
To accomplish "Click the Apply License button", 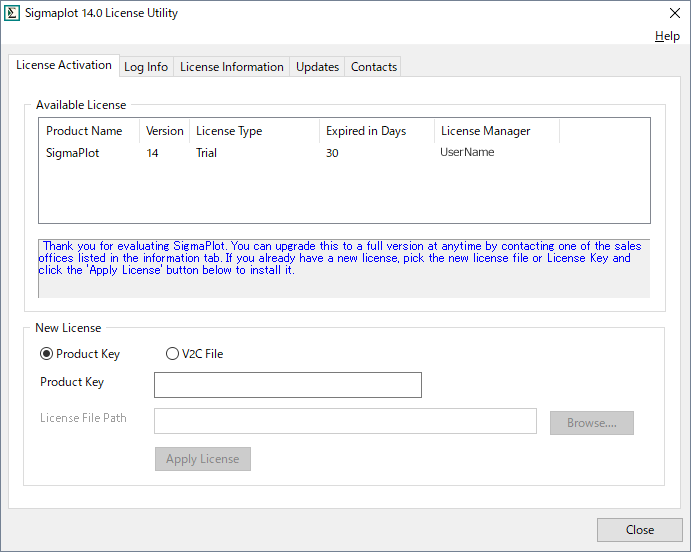I will (202, 459).
